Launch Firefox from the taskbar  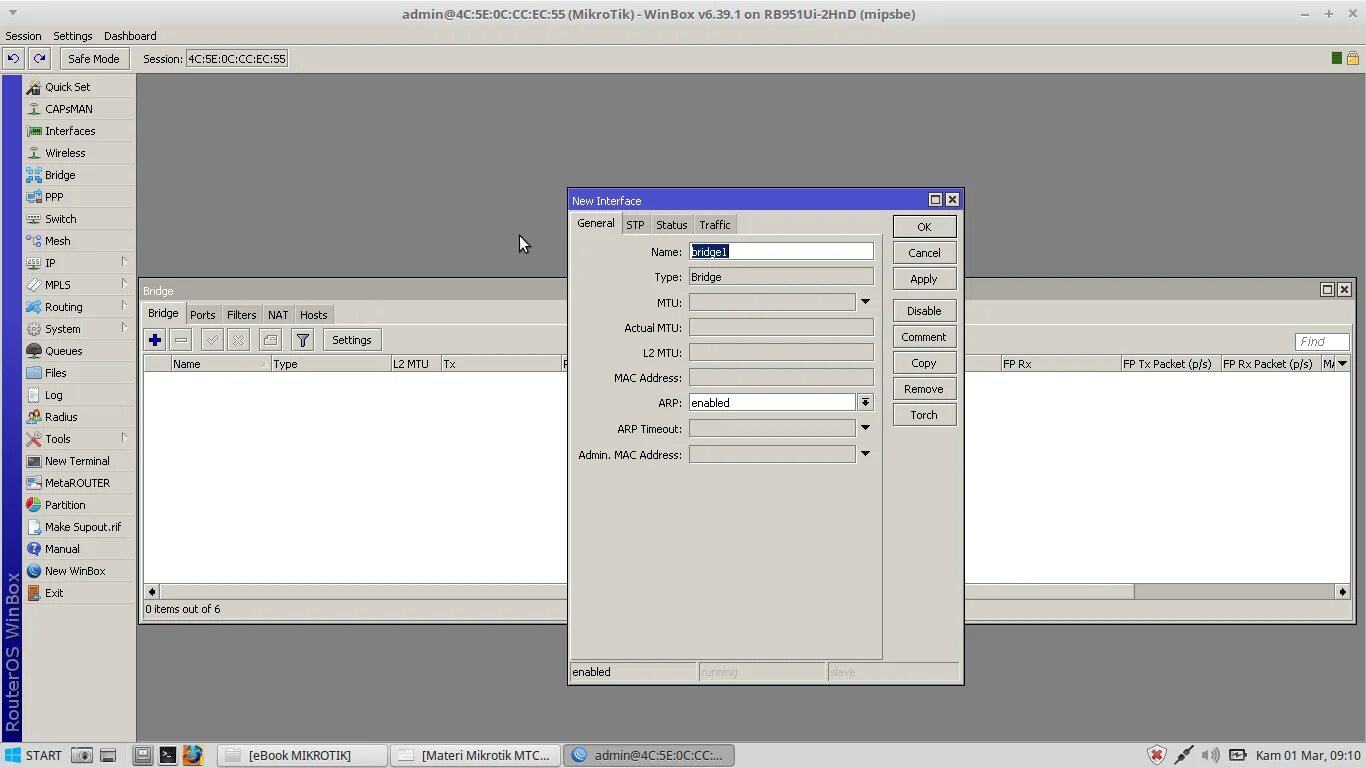[193, 755]
